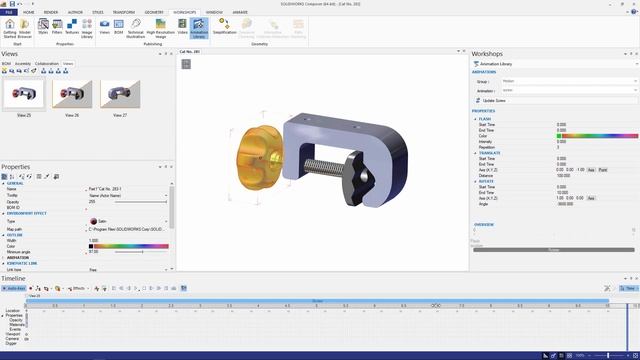Expand the ANIMATION section in Properties
The image size is (640, 360).
tap(4, 258)
